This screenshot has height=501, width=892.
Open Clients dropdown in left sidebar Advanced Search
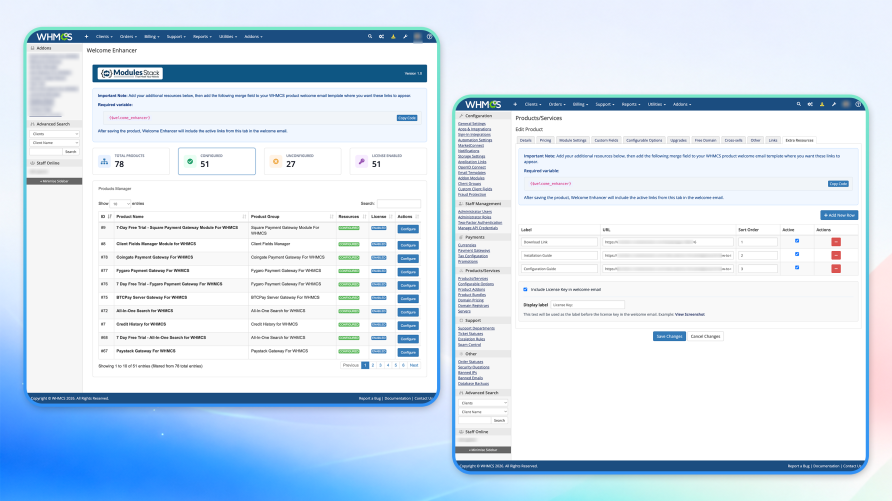coord(54,134)
